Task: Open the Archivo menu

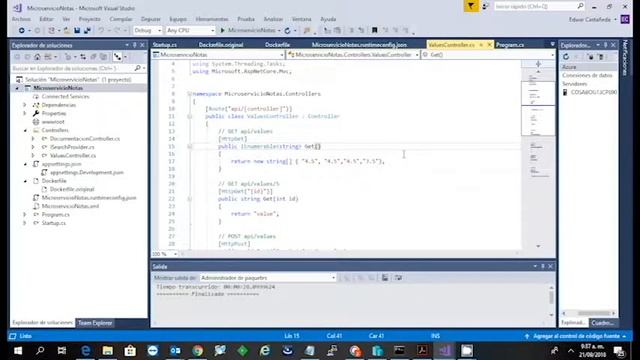Action: tap(21, 19)
